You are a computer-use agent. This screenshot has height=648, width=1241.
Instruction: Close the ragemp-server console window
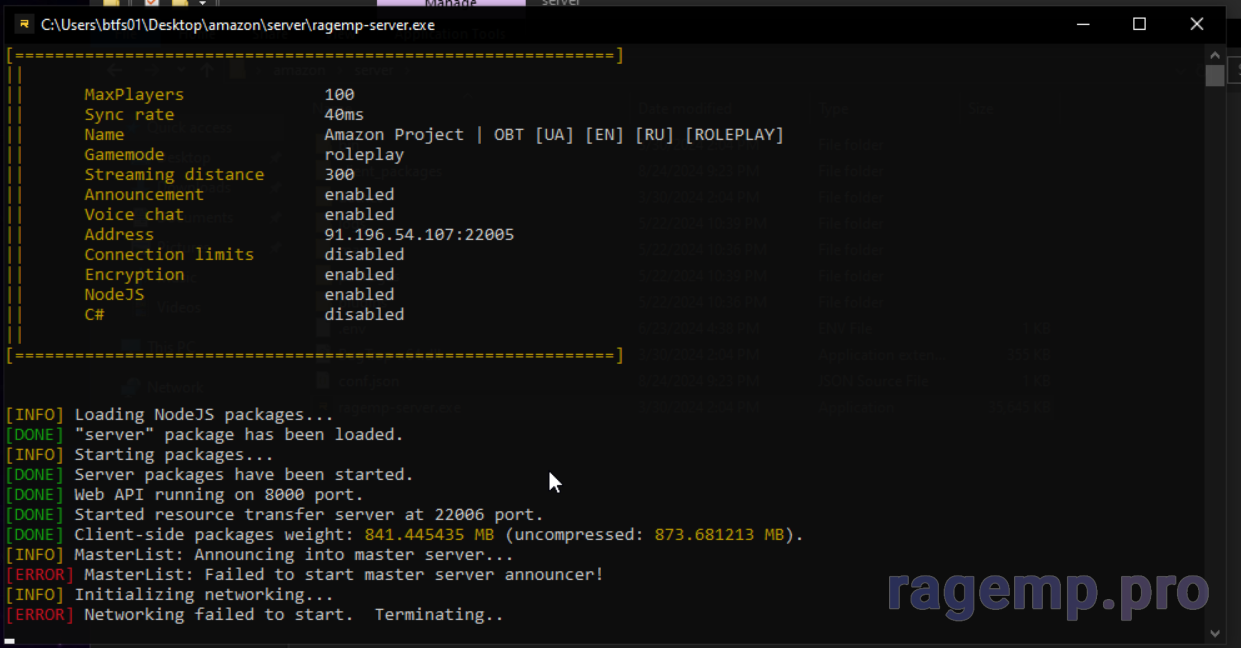(x=1197, y=25)
